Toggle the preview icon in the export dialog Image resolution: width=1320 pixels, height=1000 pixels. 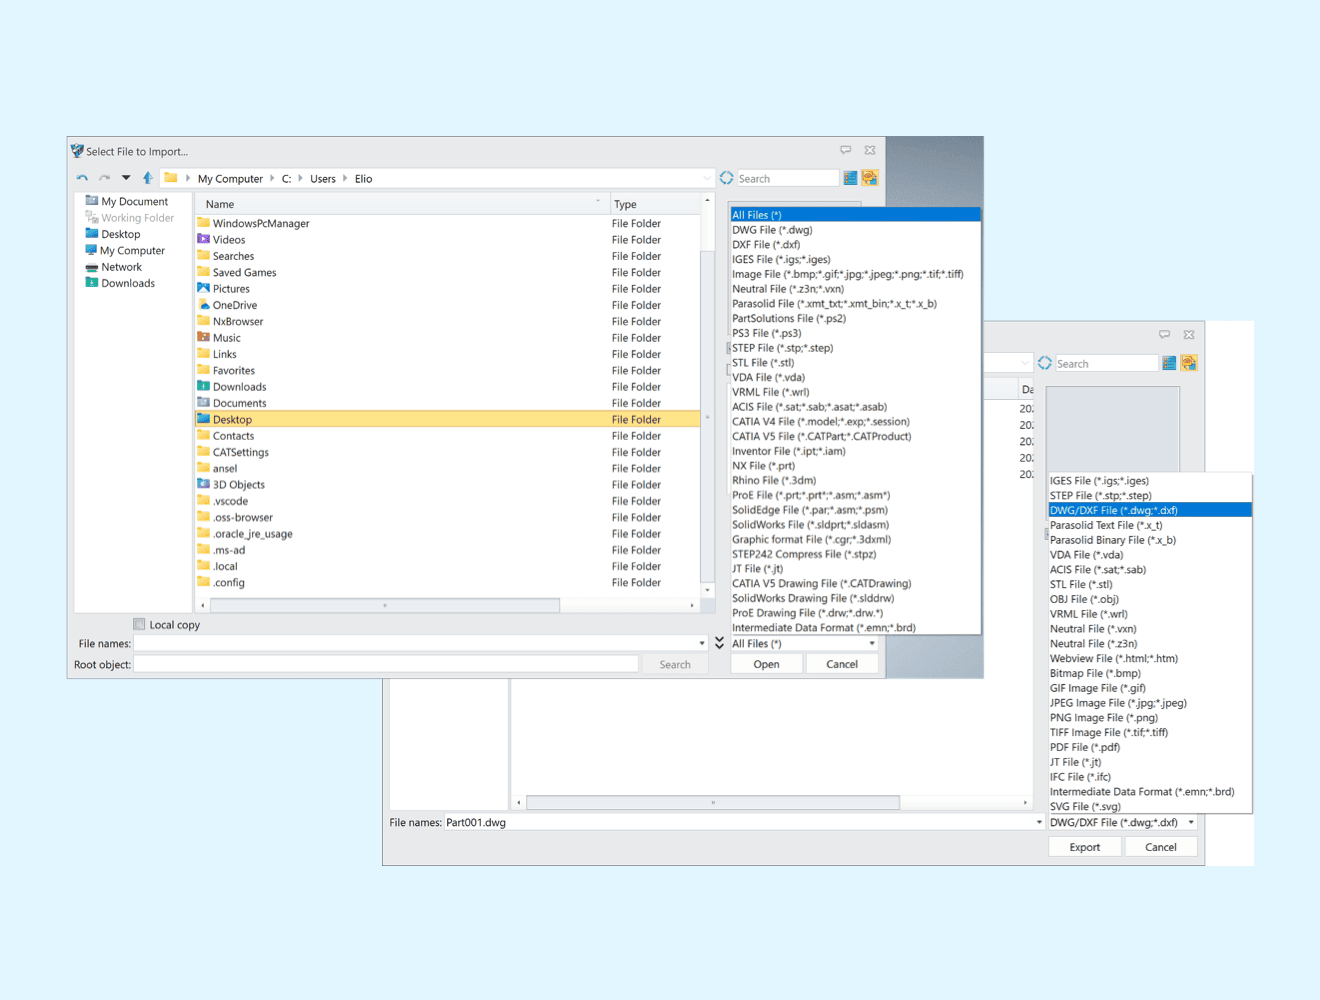[x=1189, y=363]
